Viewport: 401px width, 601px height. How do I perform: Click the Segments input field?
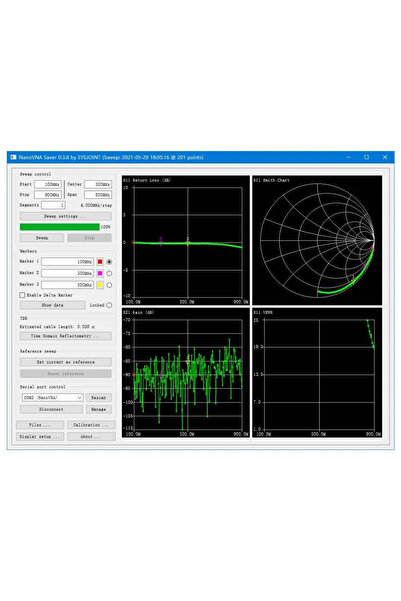pyautogui.click(x=53, y=205)
